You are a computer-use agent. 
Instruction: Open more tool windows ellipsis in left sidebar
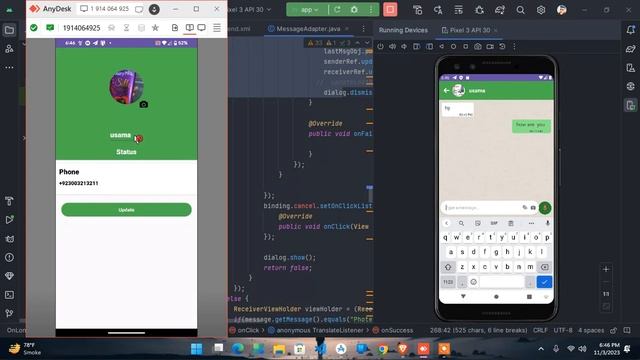click(x=9, y=67)
